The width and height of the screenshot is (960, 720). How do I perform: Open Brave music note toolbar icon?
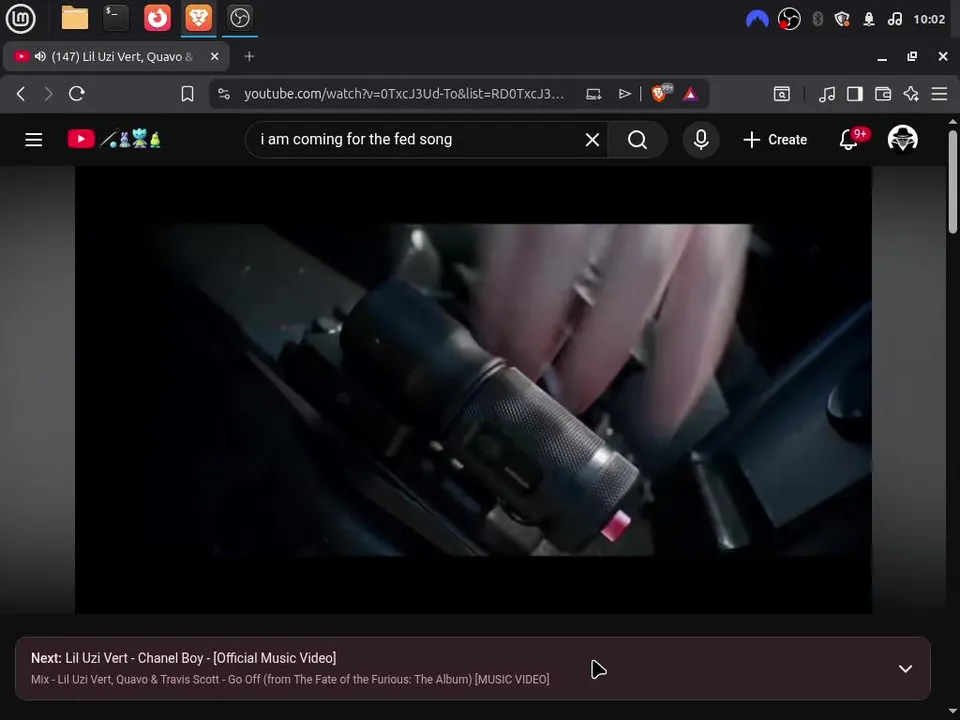(827, 94)
